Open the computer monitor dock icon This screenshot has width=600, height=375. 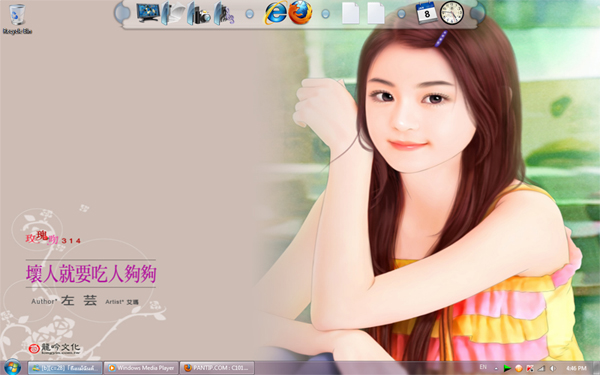(x=148, y=13)
